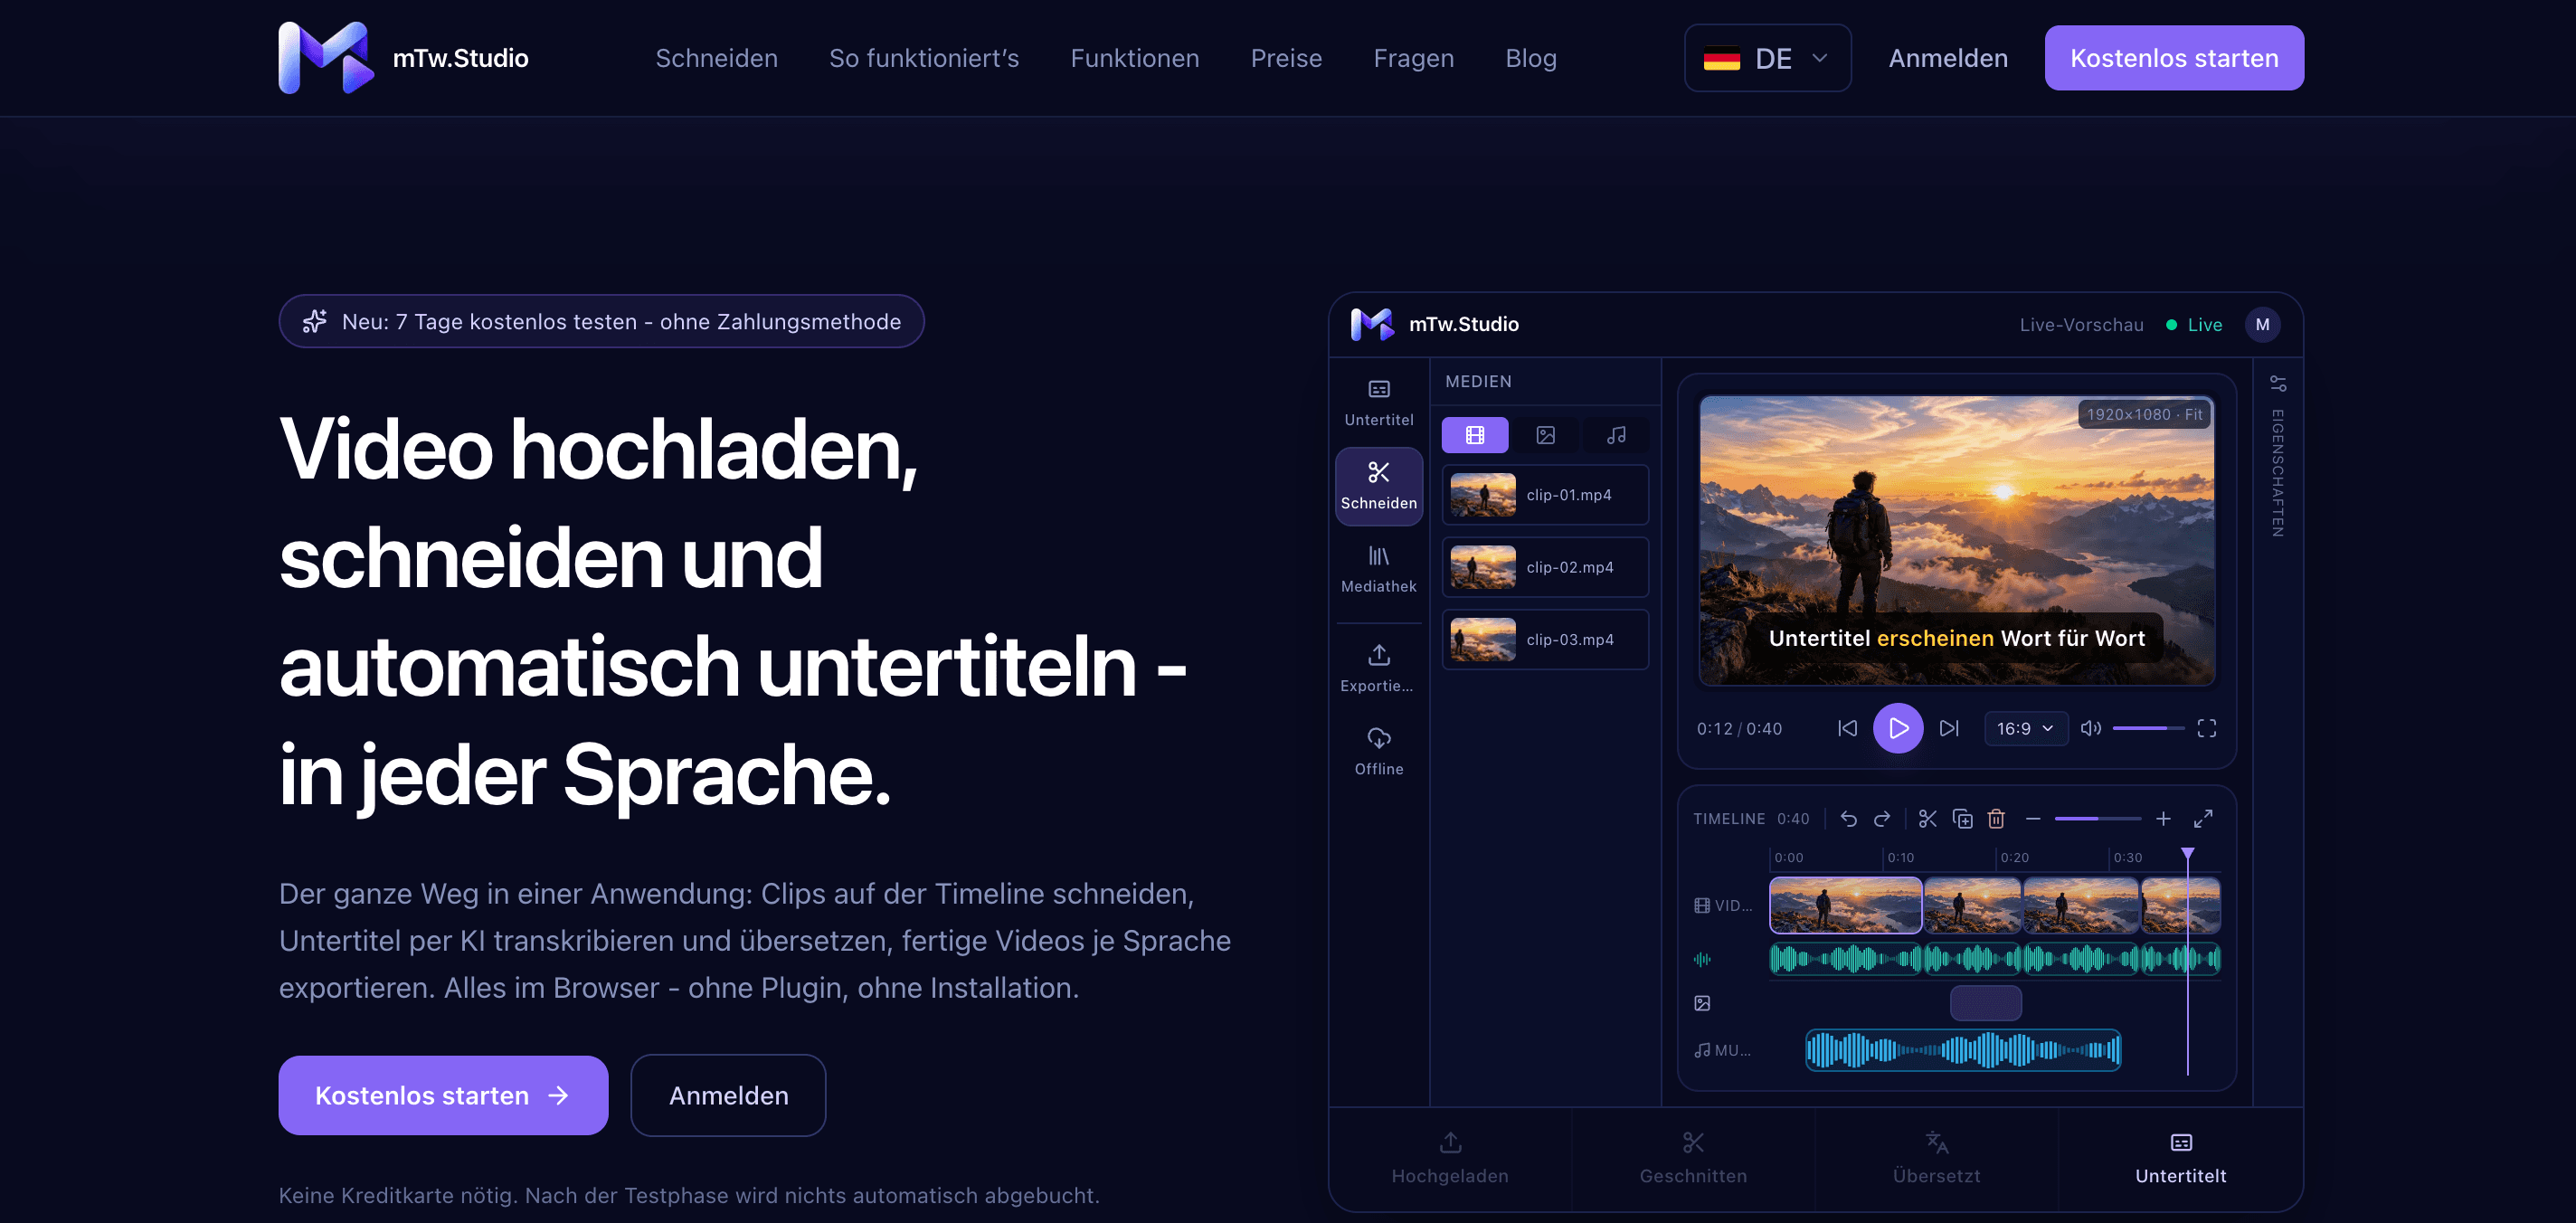
Task: Open the Fragen nav link
Action: tap(1413, 58)
